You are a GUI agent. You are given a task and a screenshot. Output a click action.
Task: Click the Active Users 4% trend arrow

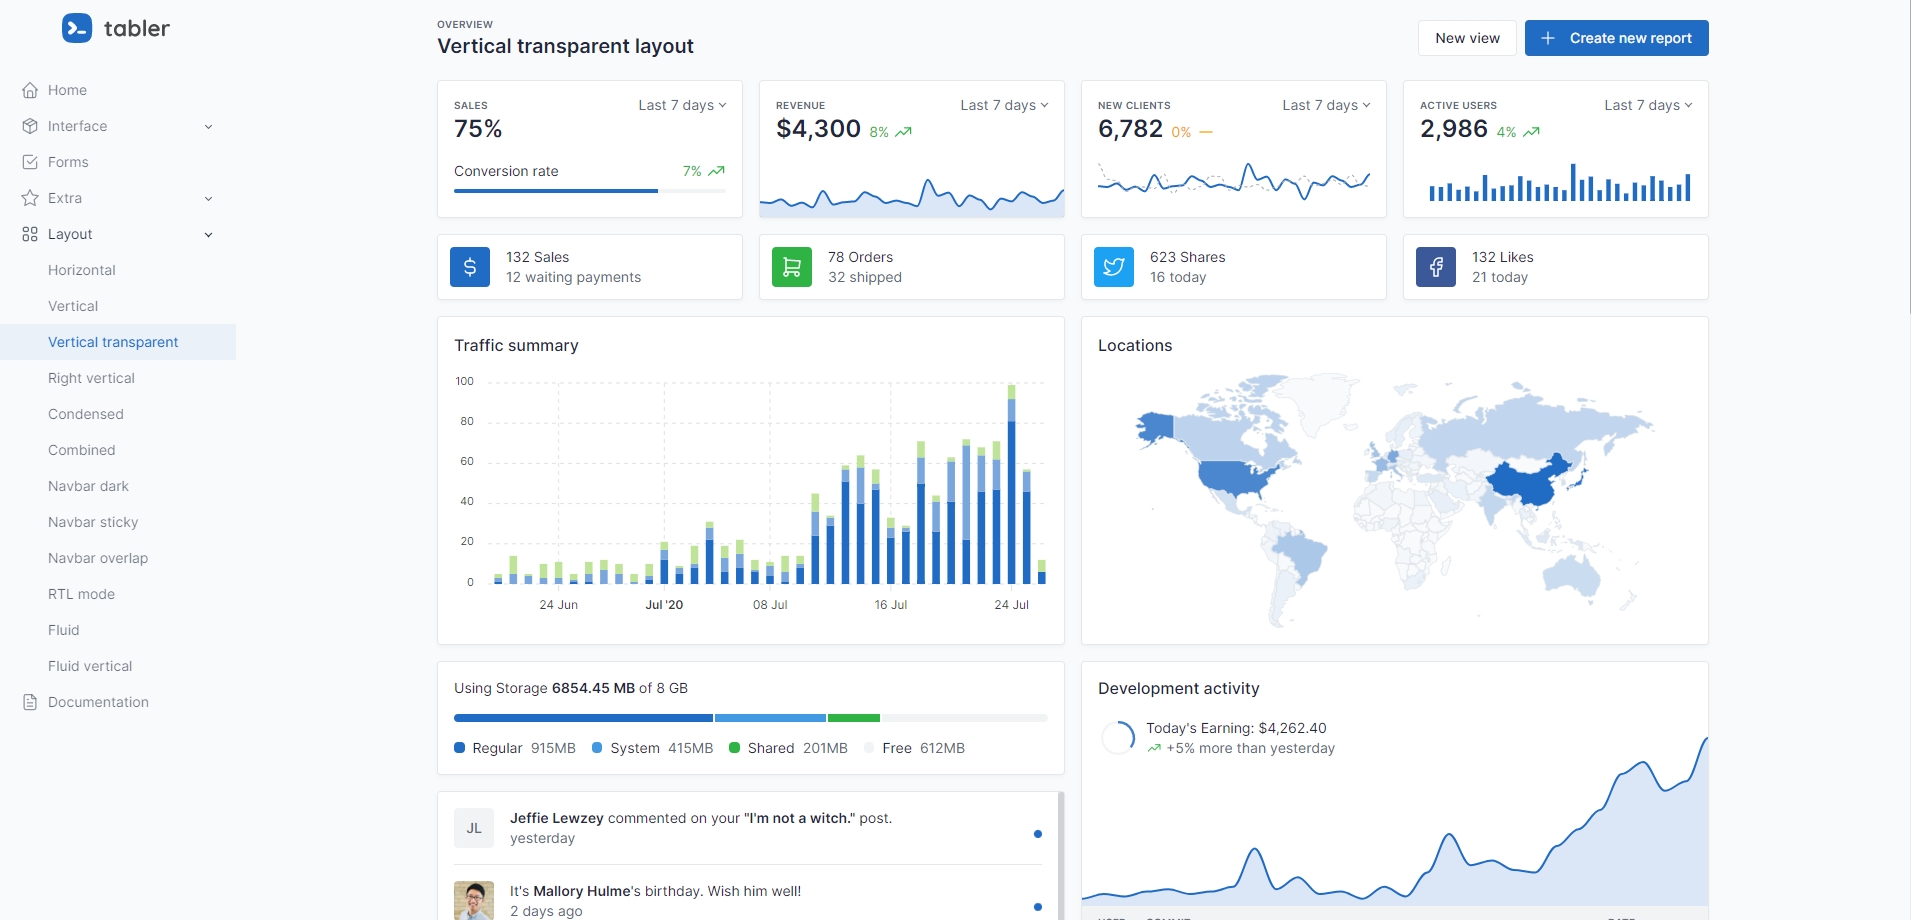(1531, 132)
